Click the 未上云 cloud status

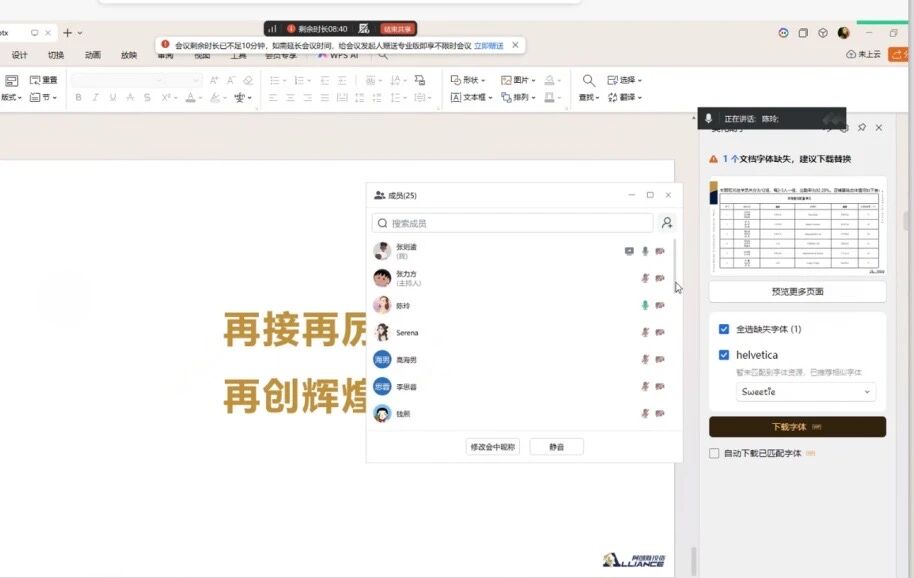[863, 54]
